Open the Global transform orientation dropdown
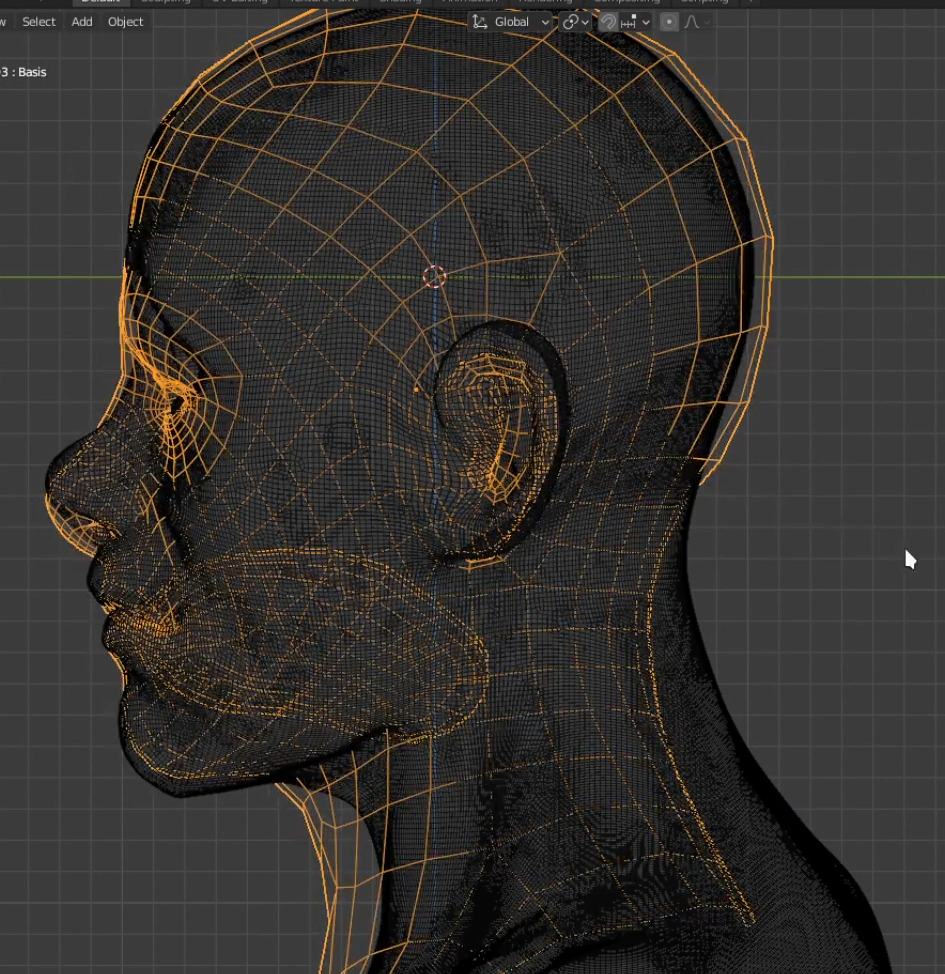The image size is (945, 974). [511, 22]
